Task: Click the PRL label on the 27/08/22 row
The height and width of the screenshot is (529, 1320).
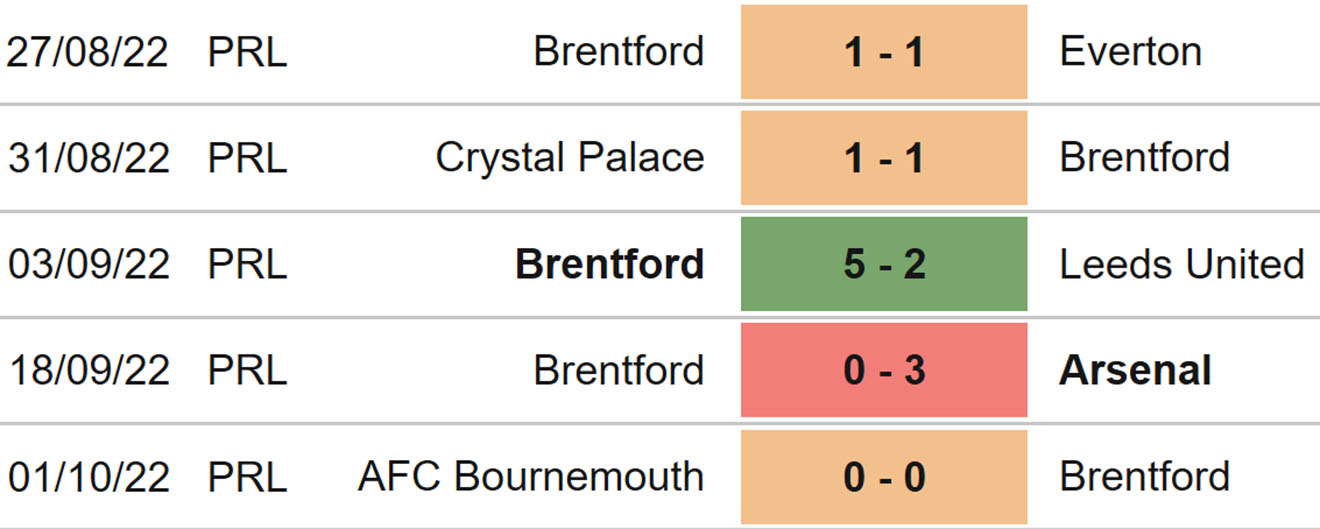Action: click(247, 52)
